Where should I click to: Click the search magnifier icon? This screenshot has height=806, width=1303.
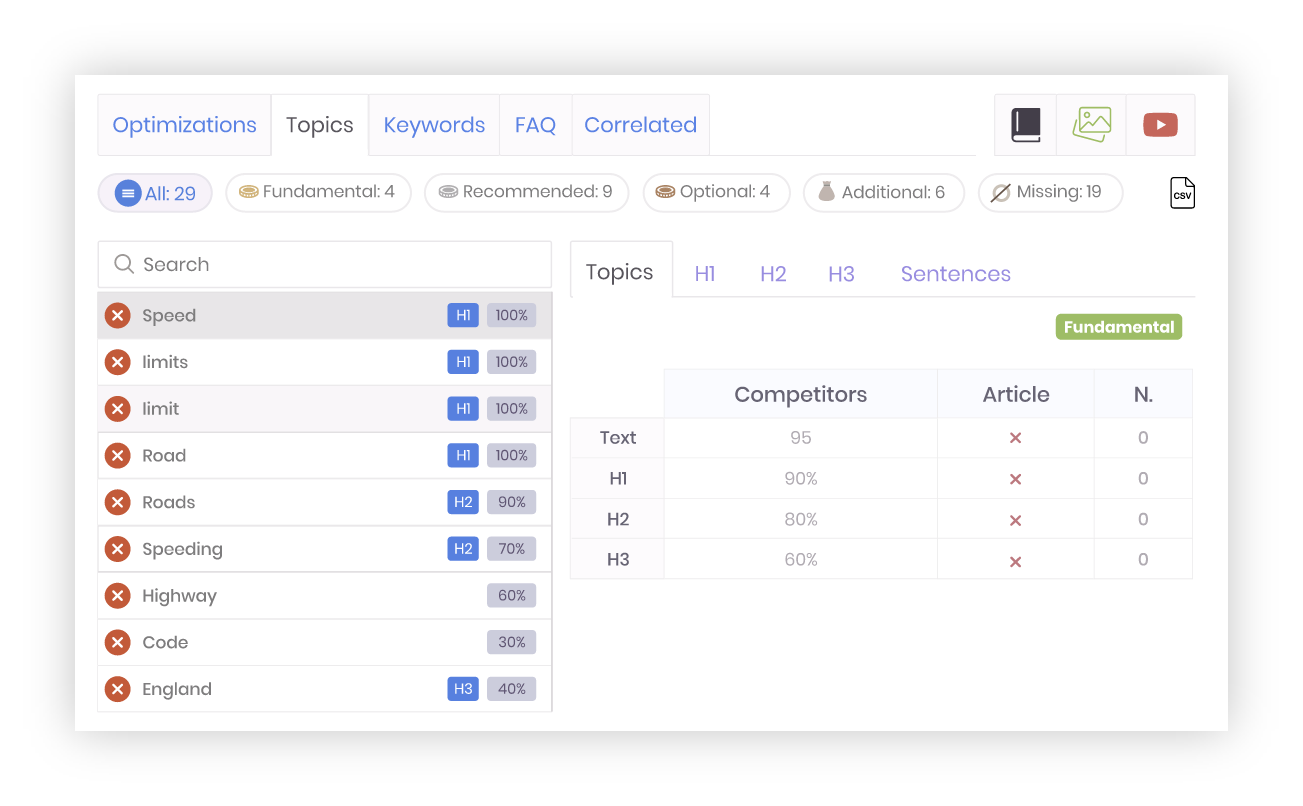[x=123, y=264]
